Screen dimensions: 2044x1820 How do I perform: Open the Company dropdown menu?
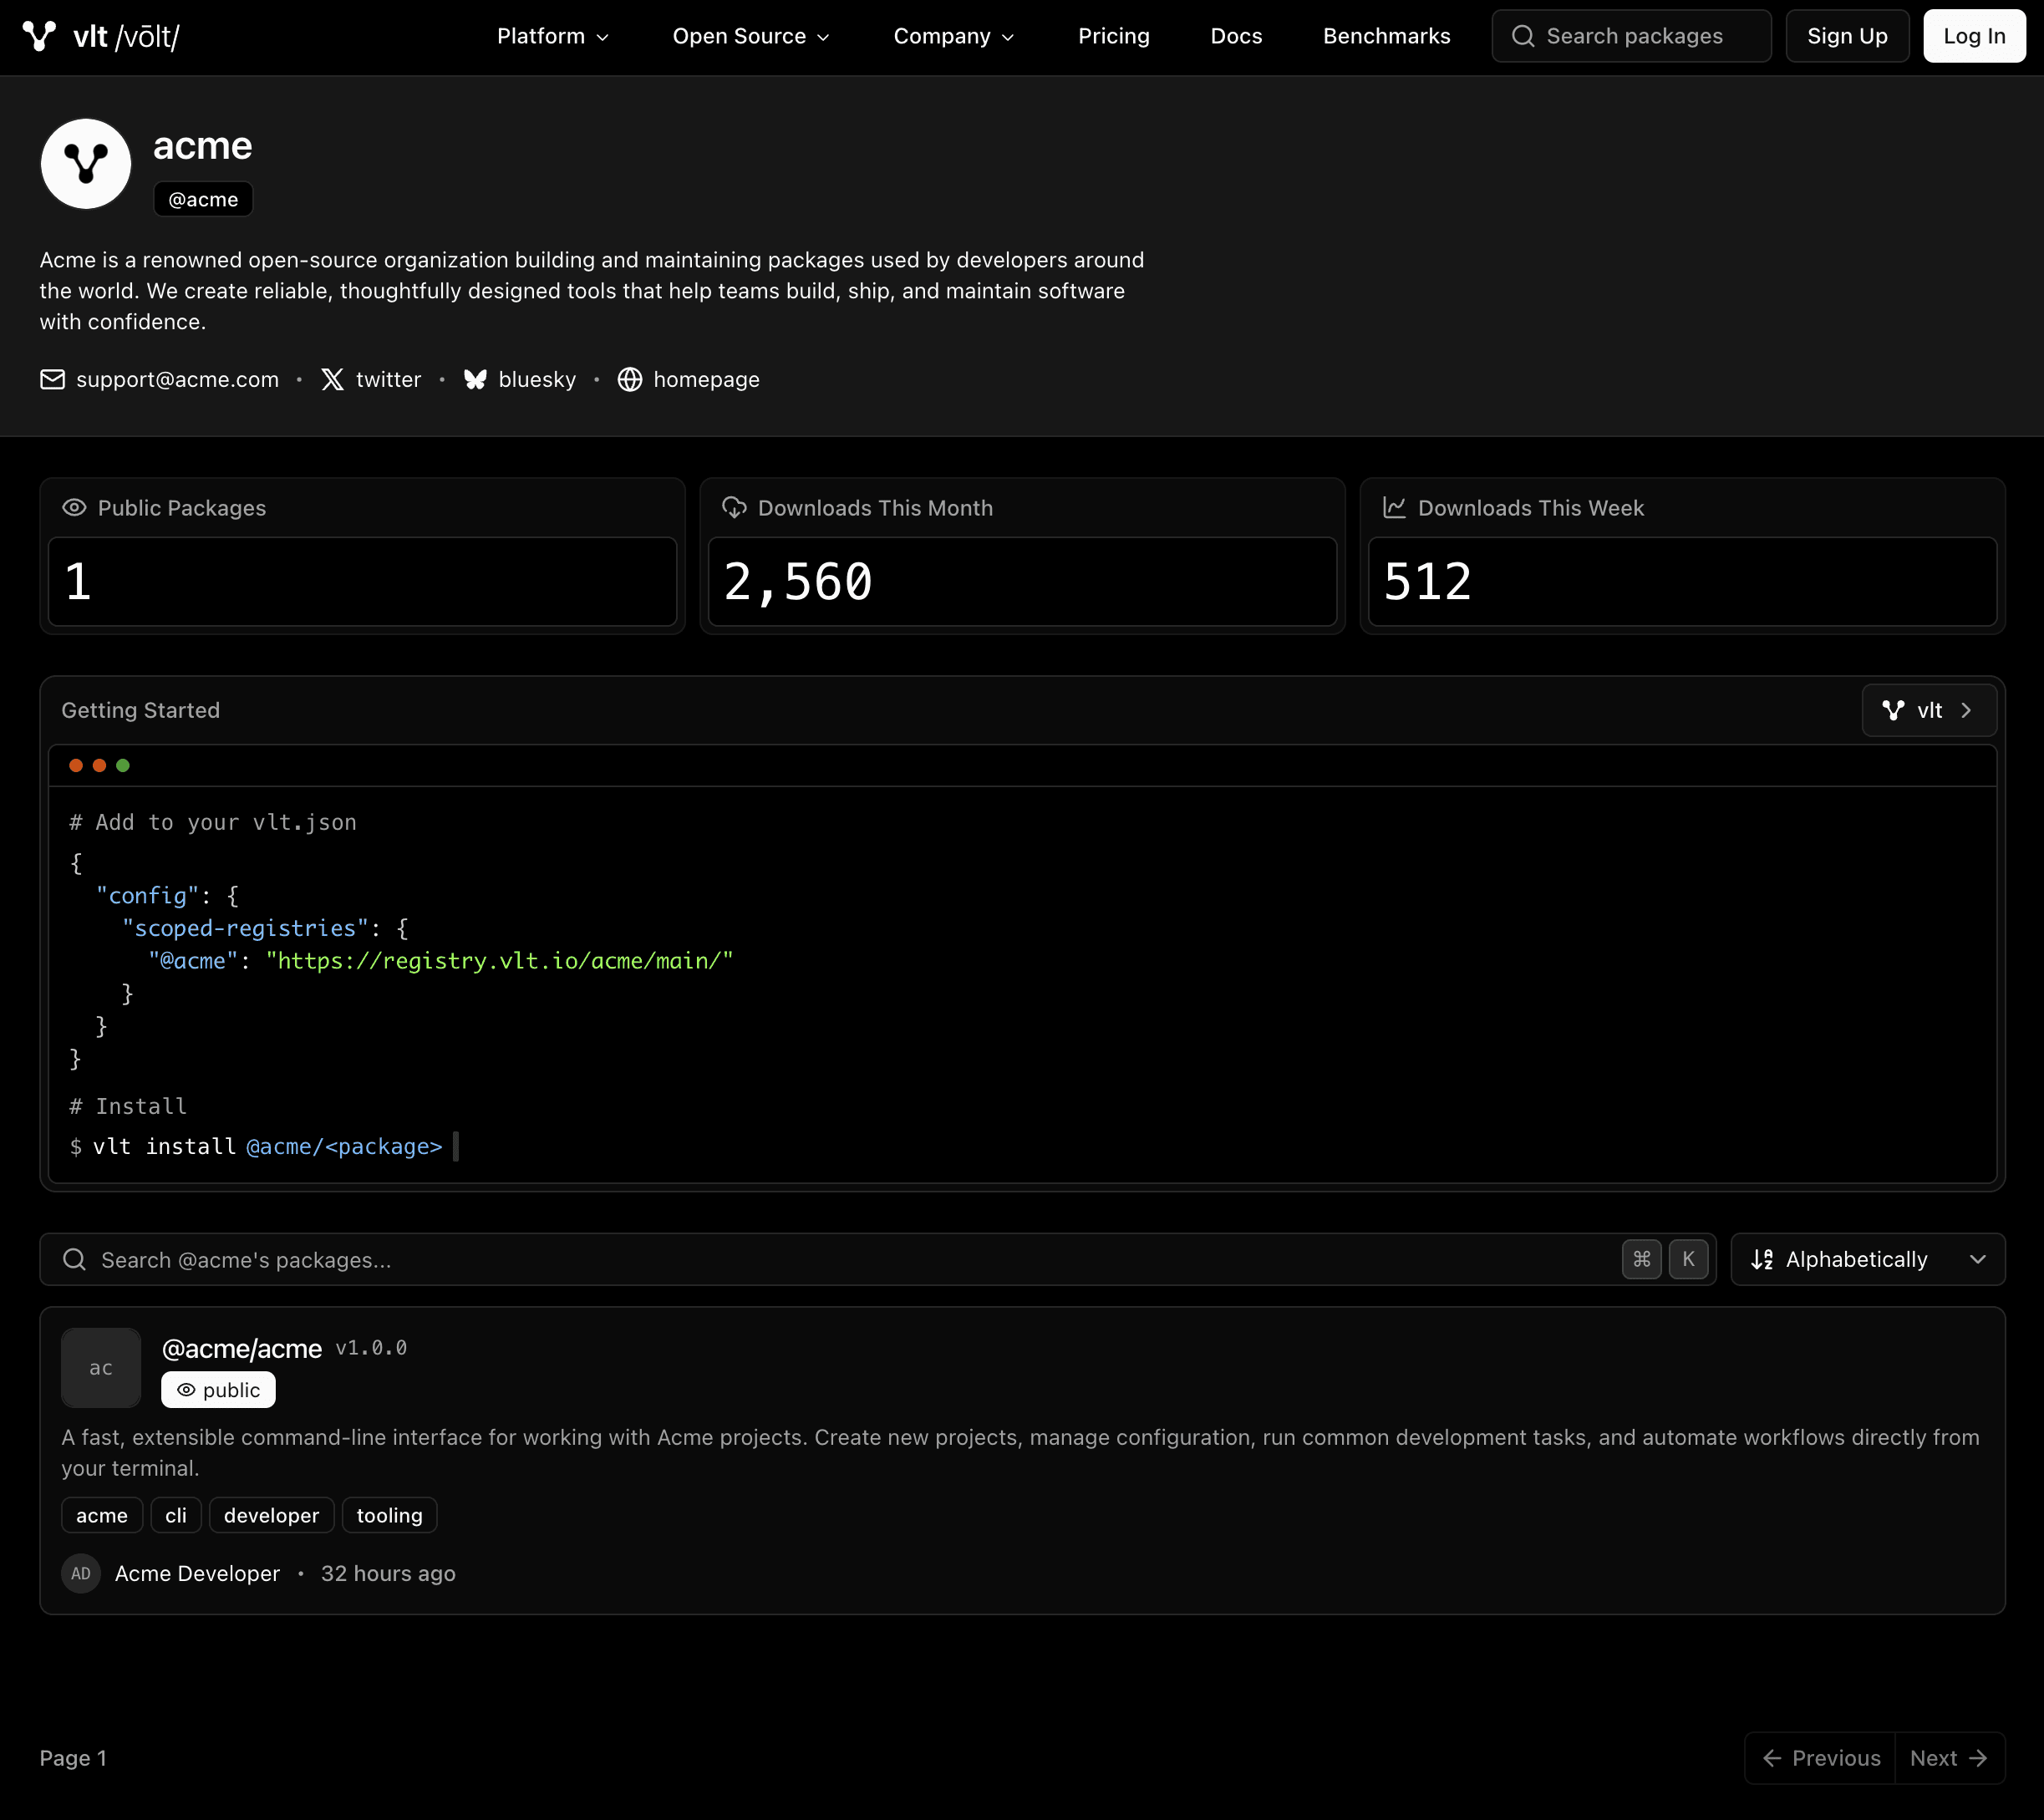954,36
